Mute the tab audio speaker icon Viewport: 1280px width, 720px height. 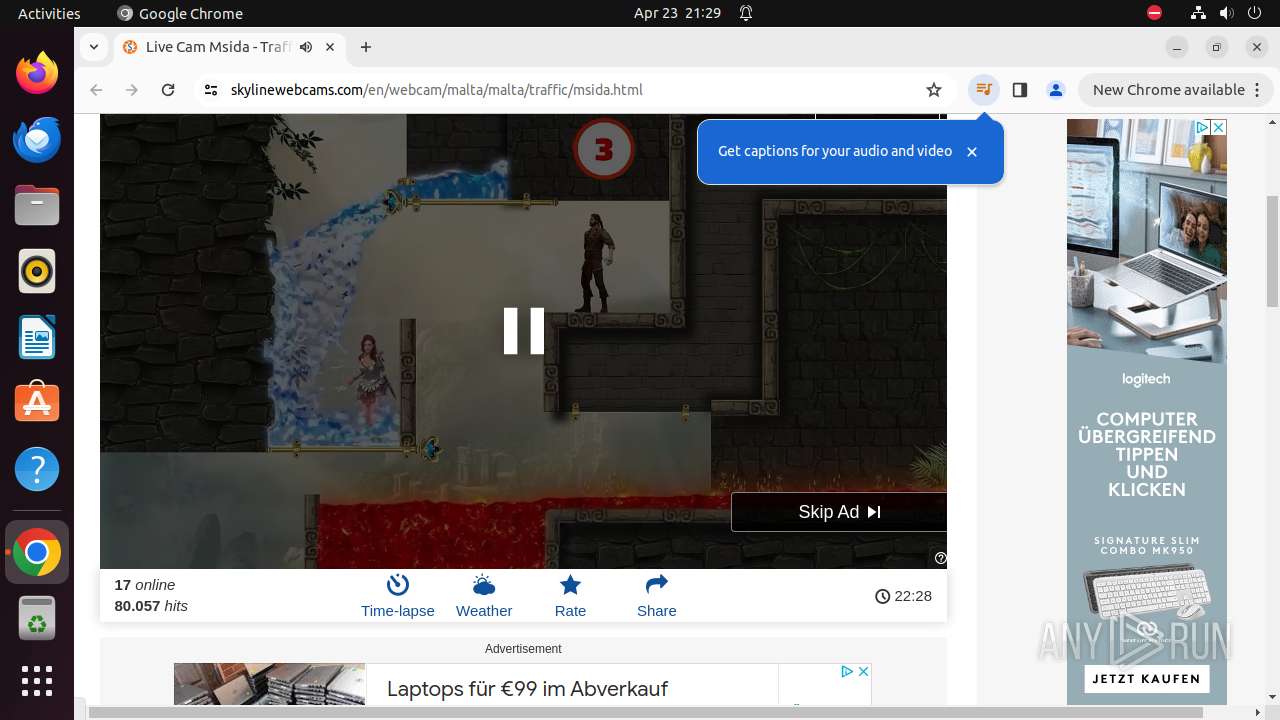(306, 47)
